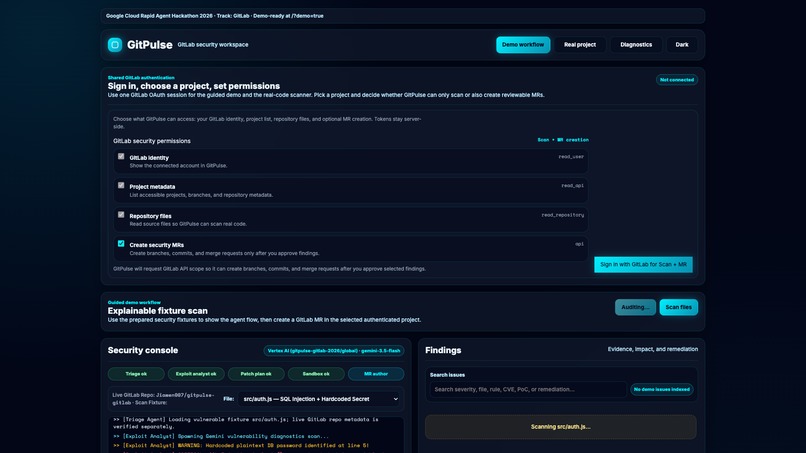Viewport: 806px width, 453px height.
Task: Click the read_user scope label
Action: tap(571, 157)
